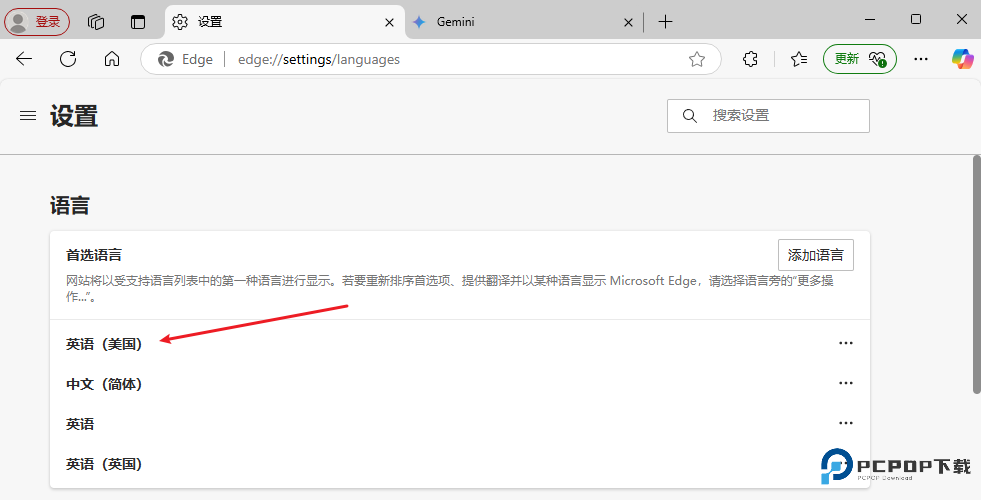Open more actions for 英语（美国）

[846, 343]
